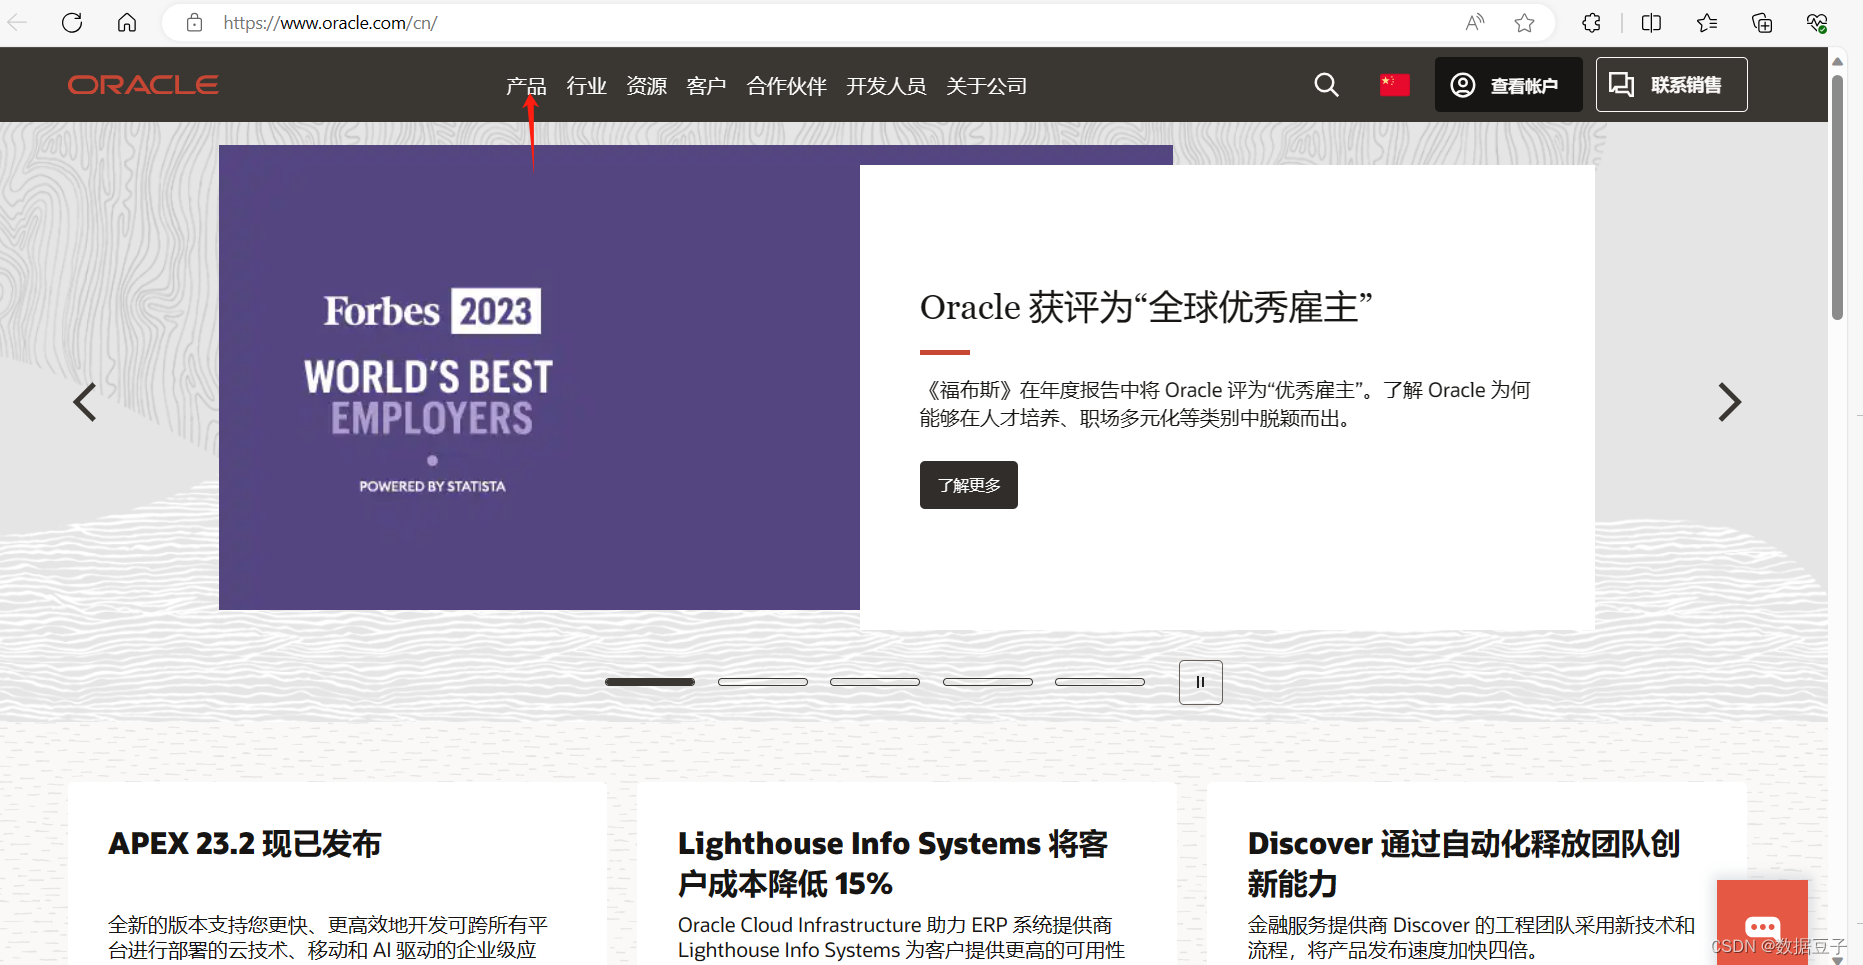The width and height of the screenshot is (1863, 965).
Task: Go to browser home page icon
Action: click(x=127, y=22)
